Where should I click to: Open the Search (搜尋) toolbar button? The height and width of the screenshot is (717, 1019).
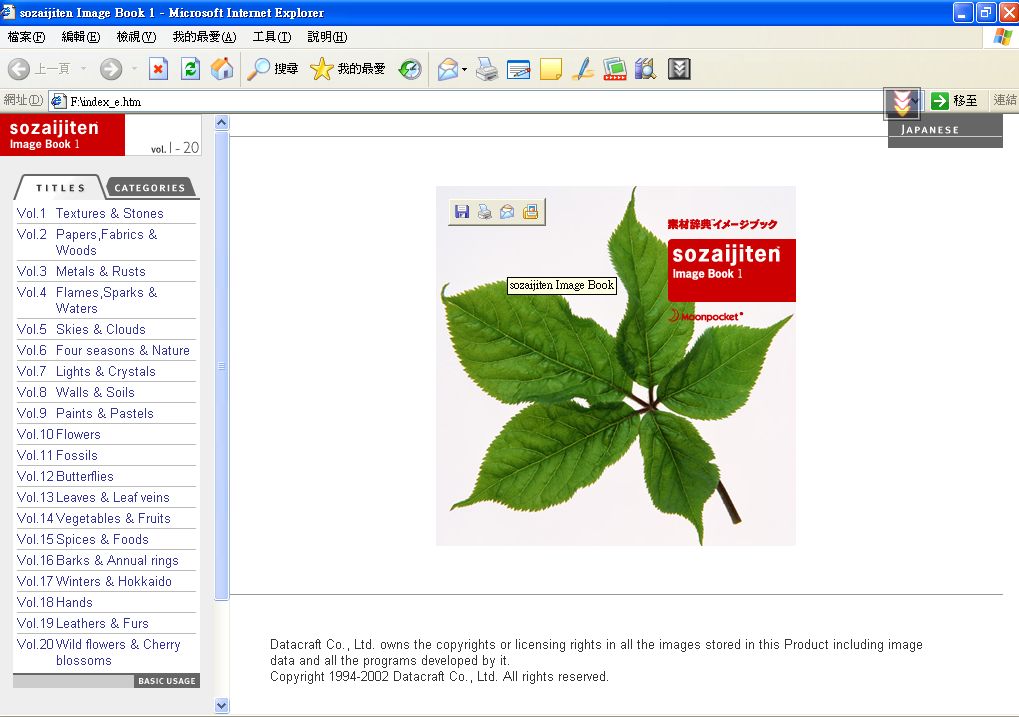pyautogui.click(x=272, y=69)
